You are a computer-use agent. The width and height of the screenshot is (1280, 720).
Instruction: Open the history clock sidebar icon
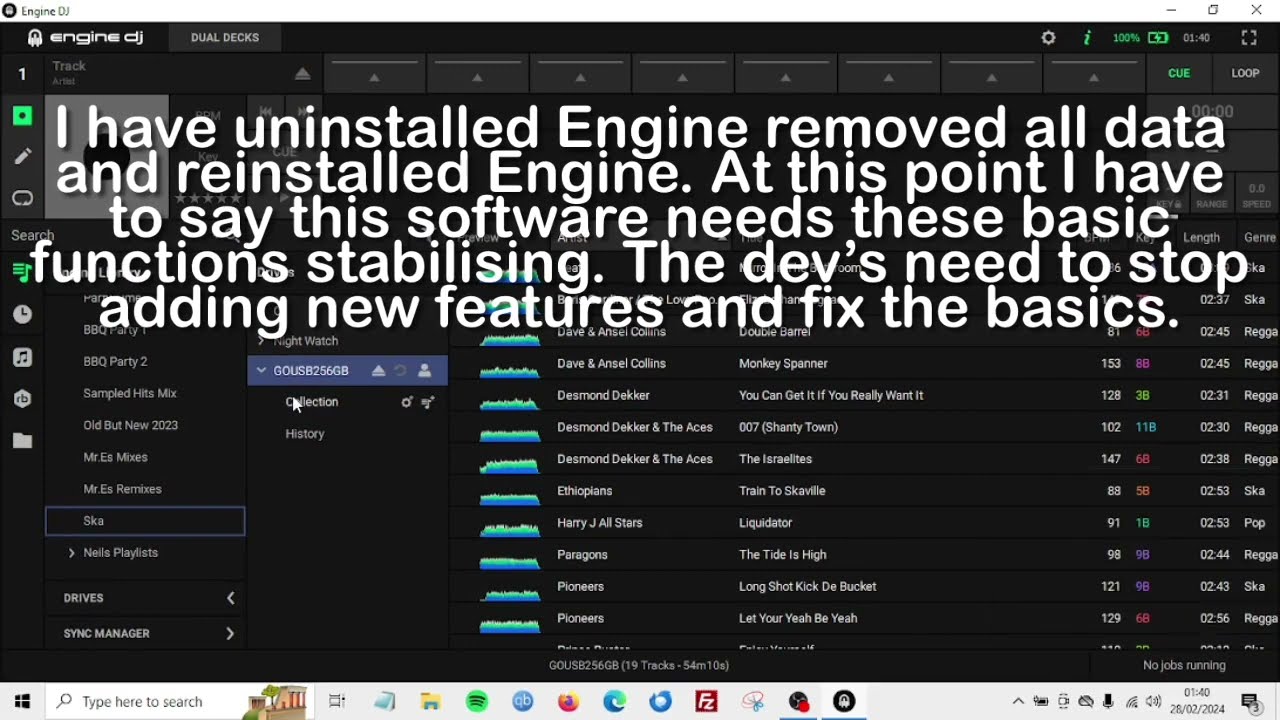(x=22, y=314)
